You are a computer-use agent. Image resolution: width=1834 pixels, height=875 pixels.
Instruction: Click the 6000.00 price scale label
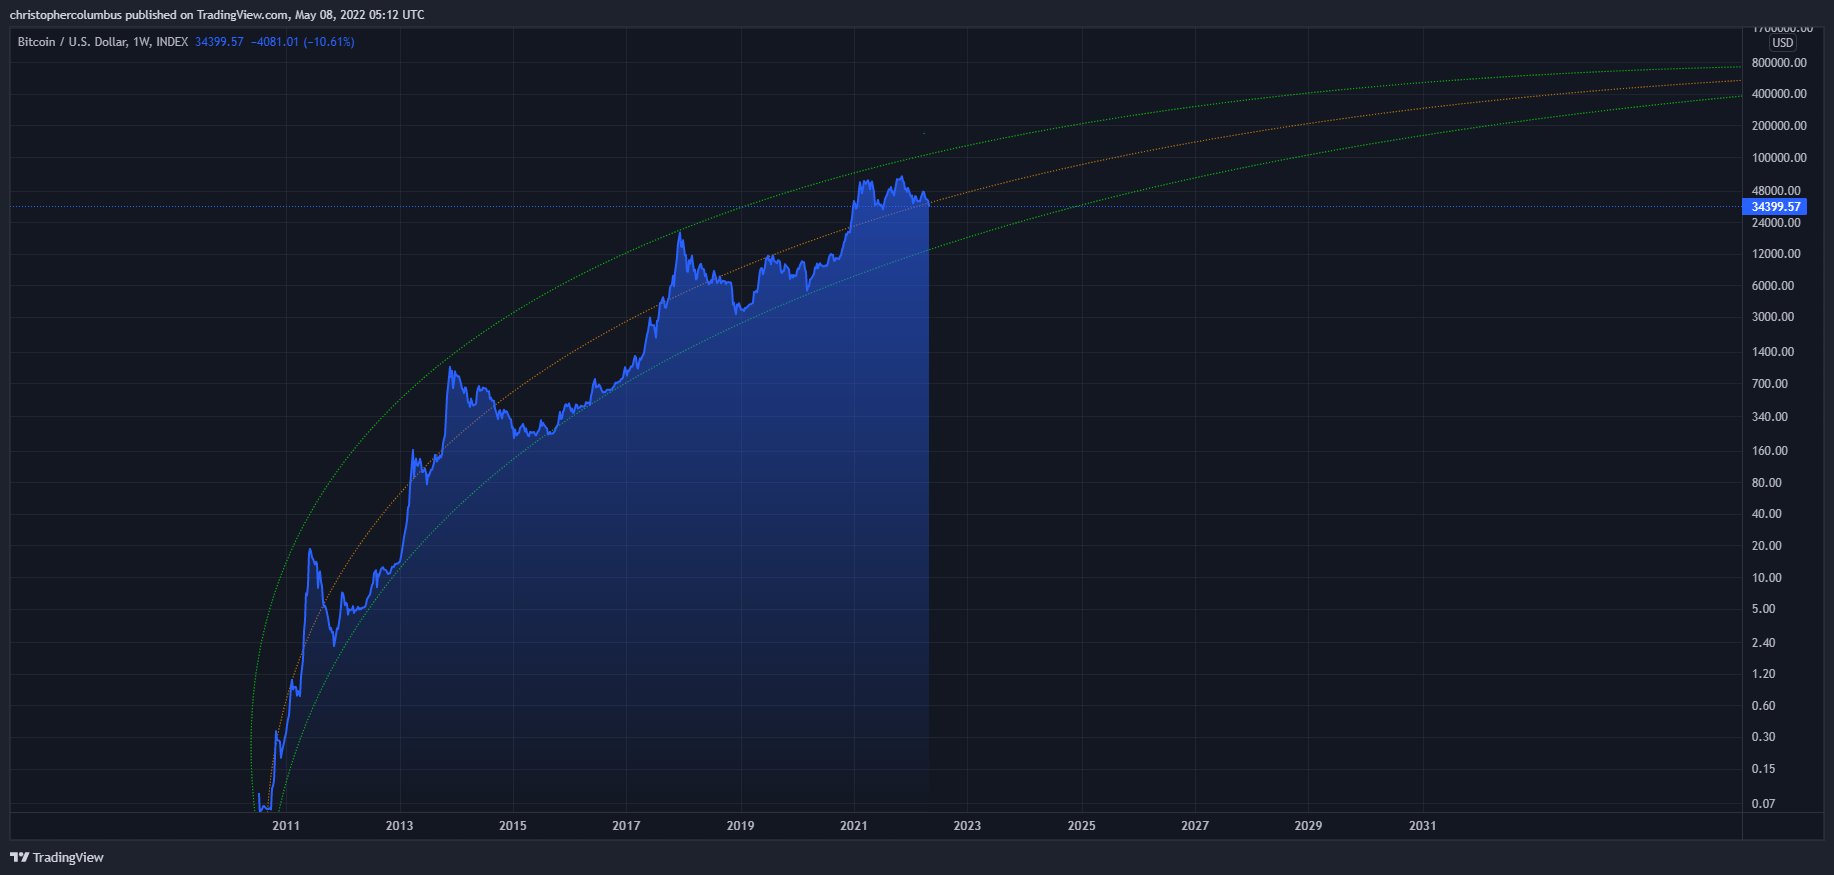[x=1773, y=286]
